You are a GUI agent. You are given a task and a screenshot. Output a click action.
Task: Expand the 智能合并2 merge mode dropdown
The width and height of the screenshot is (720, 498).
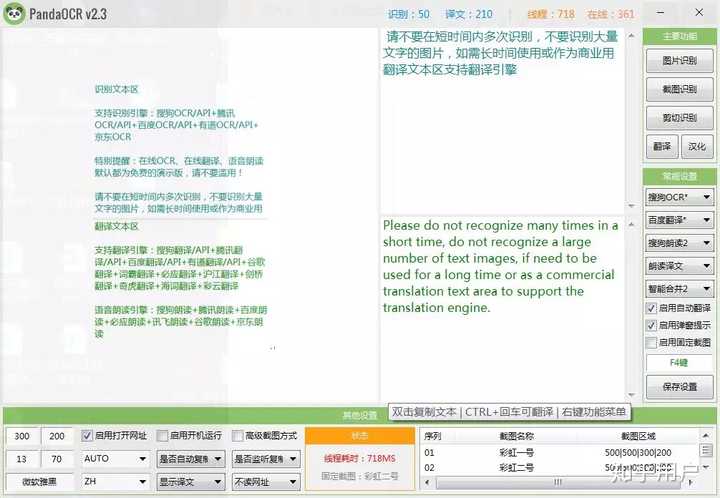pos(679,289)
